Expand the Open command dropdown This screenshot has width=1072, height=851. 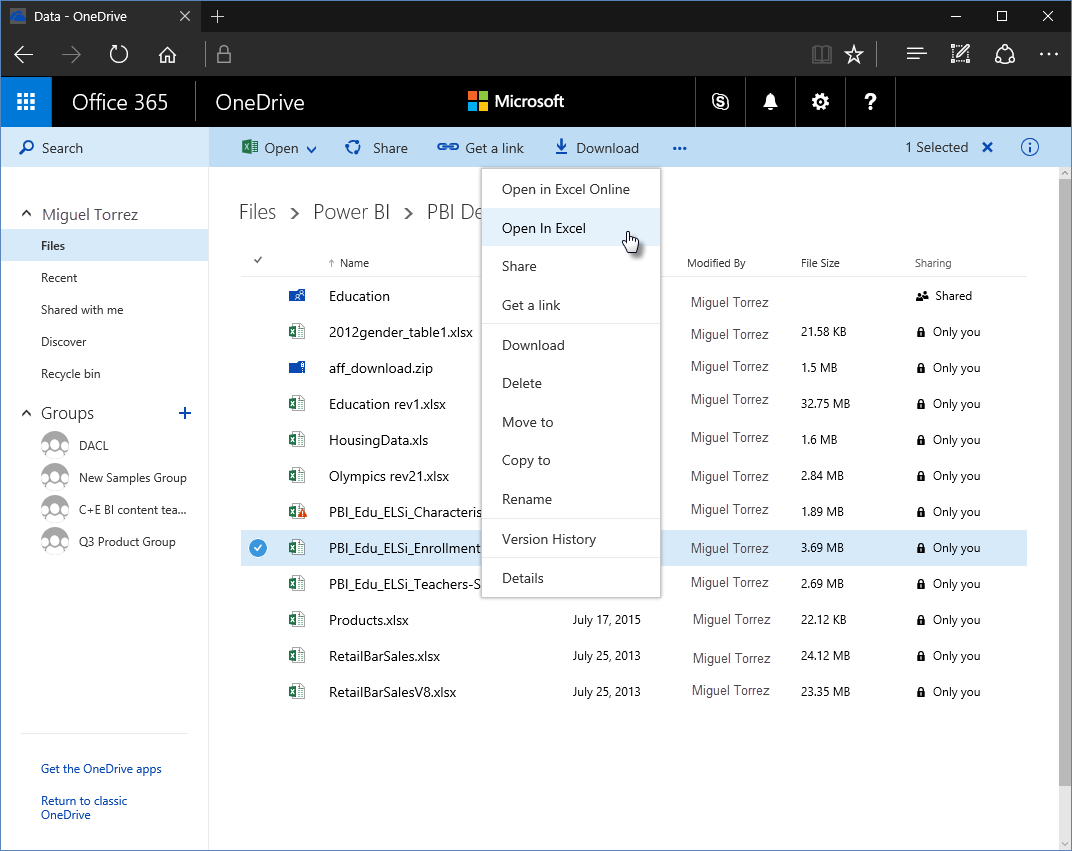311,148
